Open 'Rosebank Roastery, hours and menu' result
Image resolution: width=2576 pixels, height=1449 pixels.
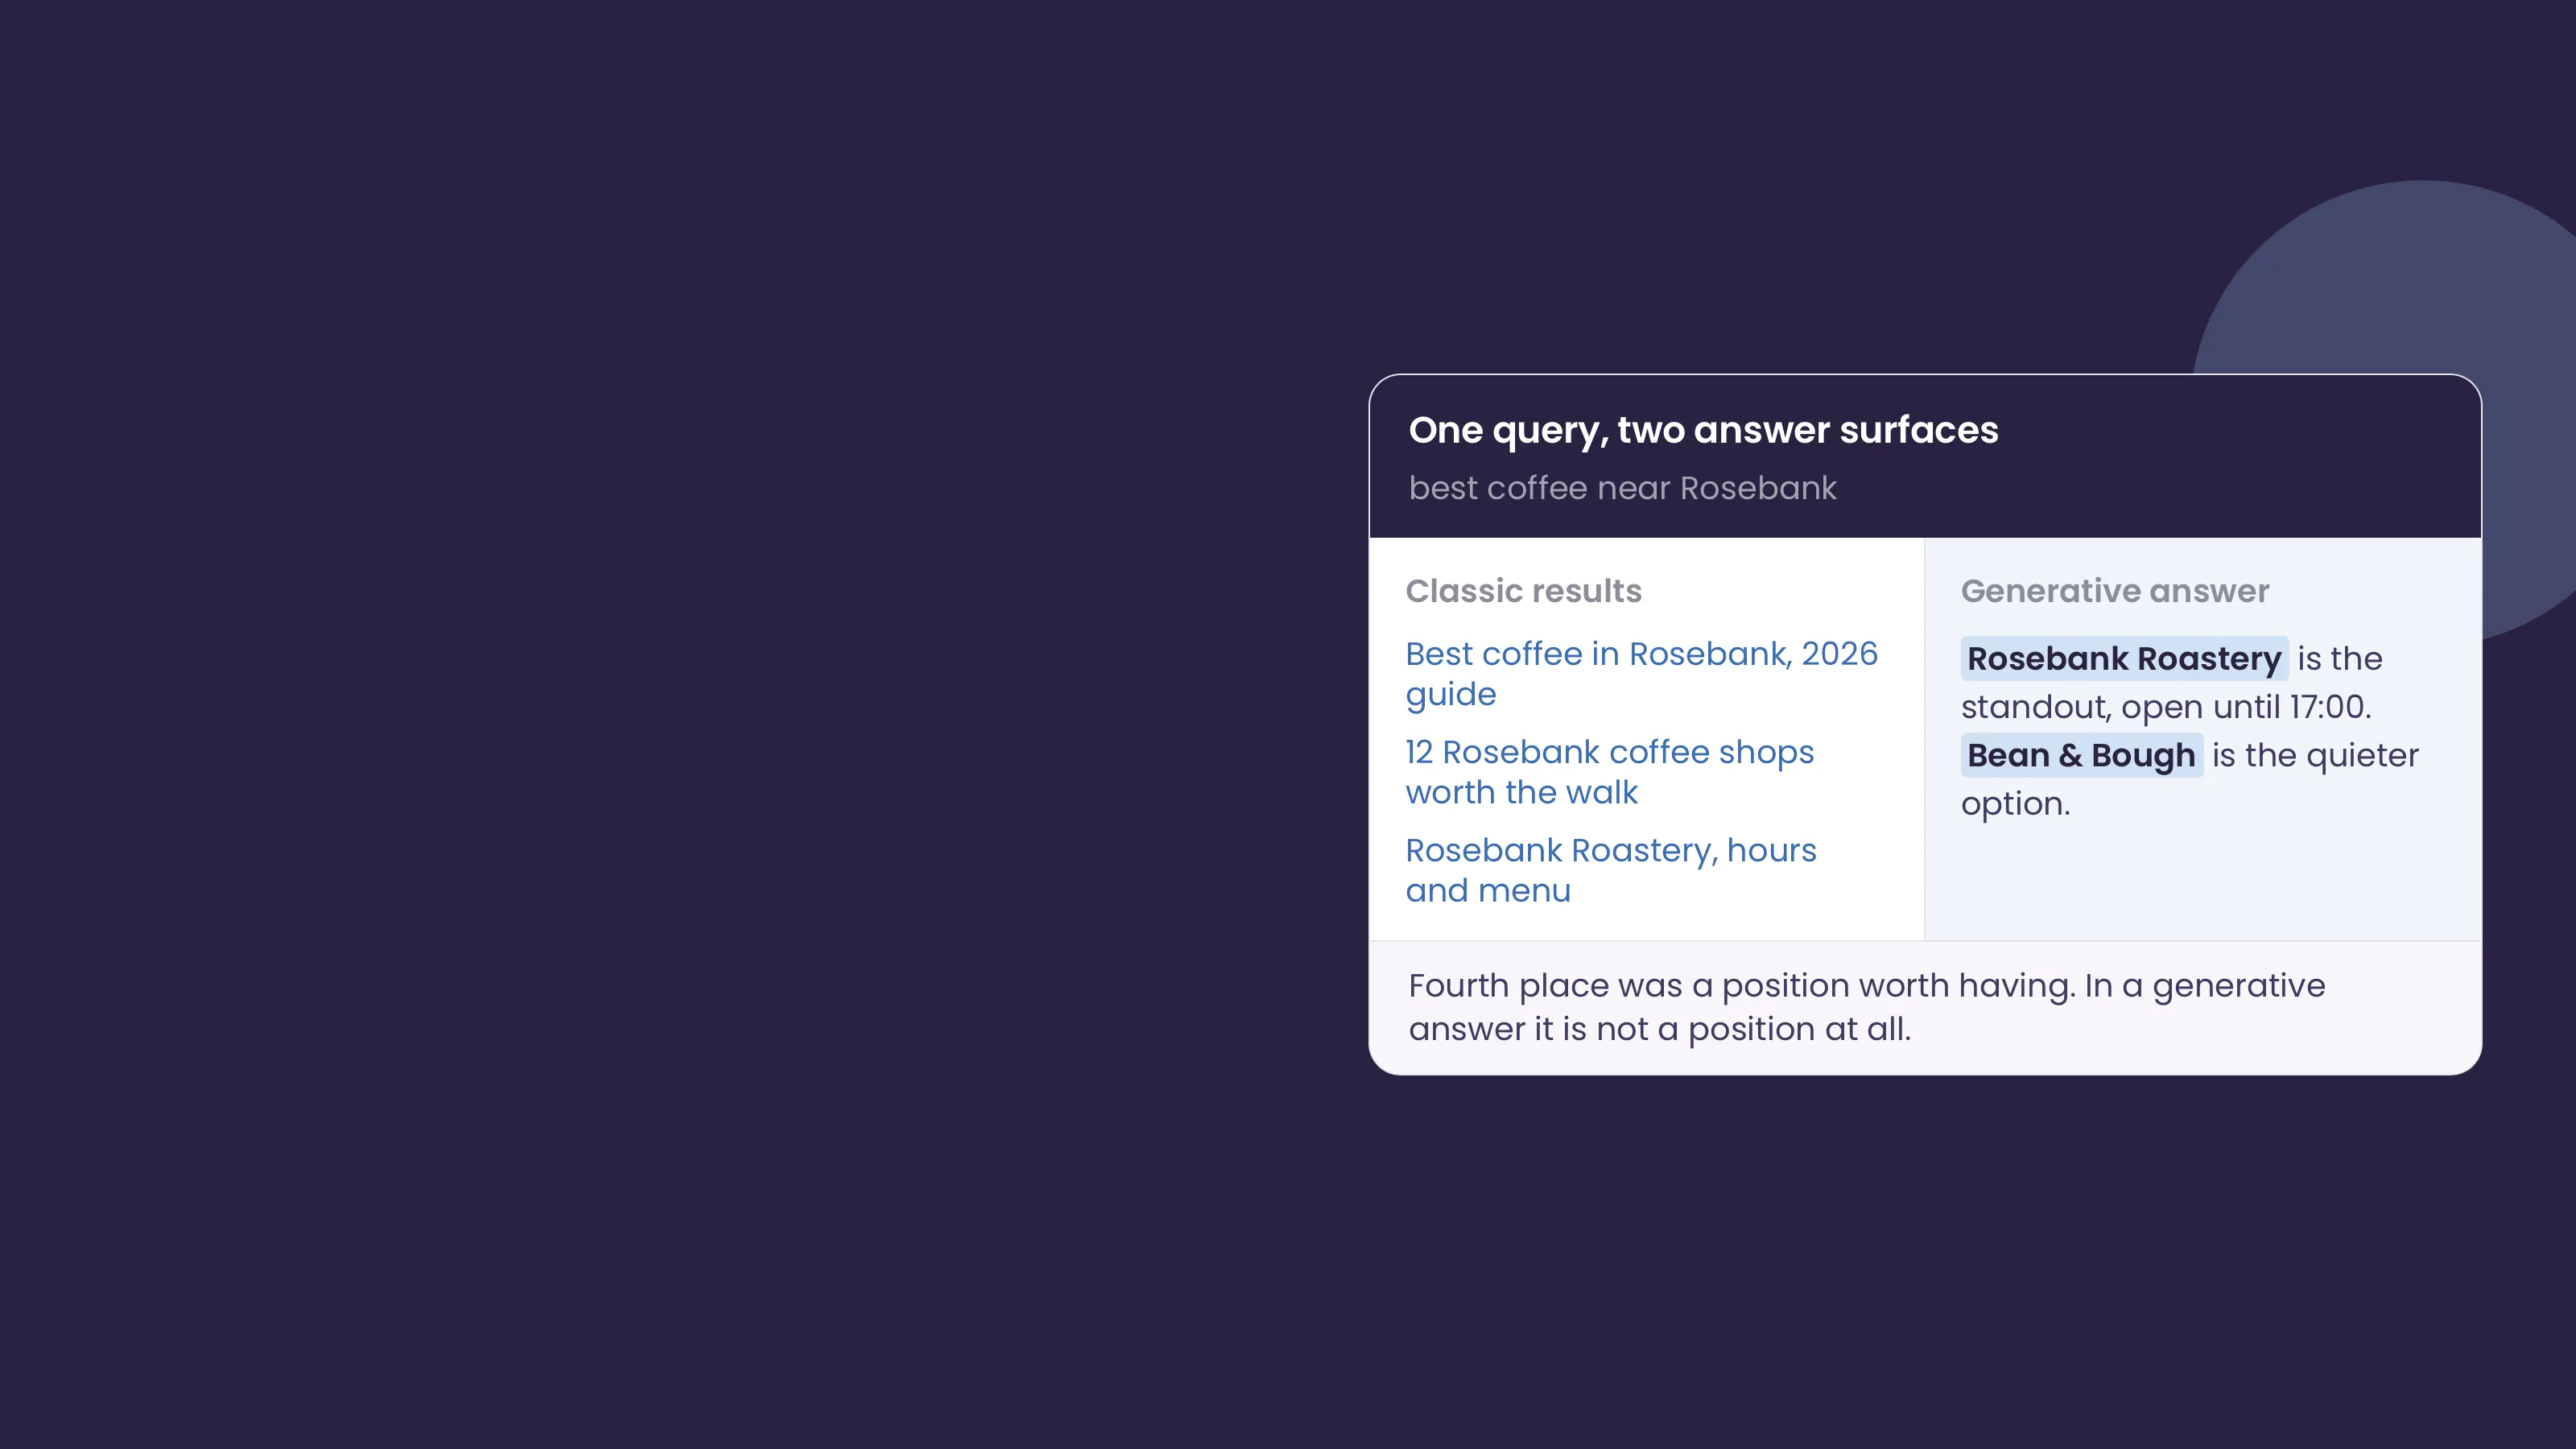point(1610,869)
